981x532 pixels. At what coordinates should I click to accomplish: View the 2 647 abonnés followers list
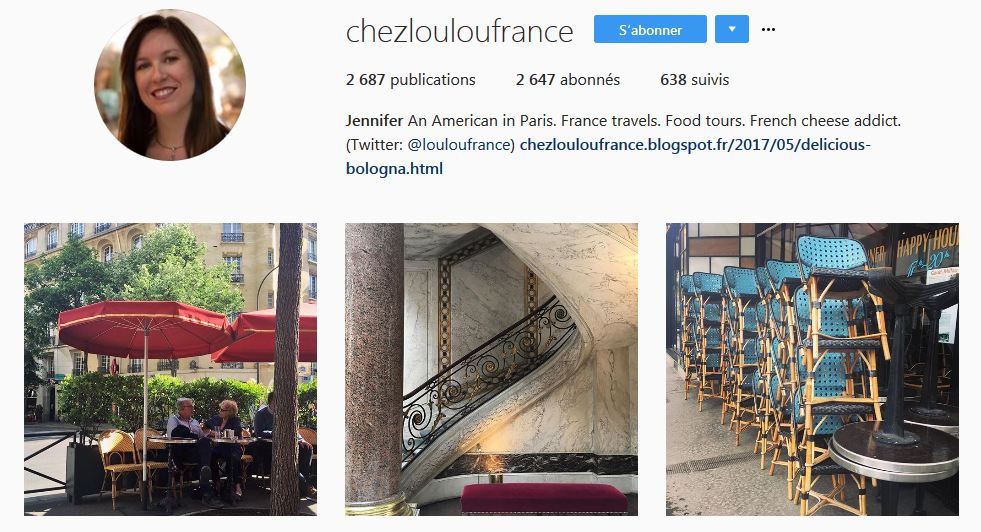[567, 79]
